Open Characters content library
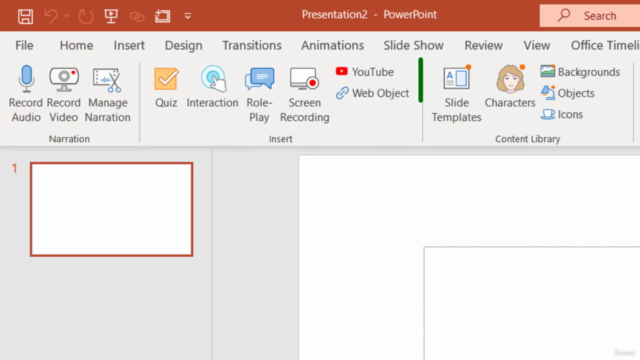This screenshot has height=360, width=640. [x=510, y=87]
